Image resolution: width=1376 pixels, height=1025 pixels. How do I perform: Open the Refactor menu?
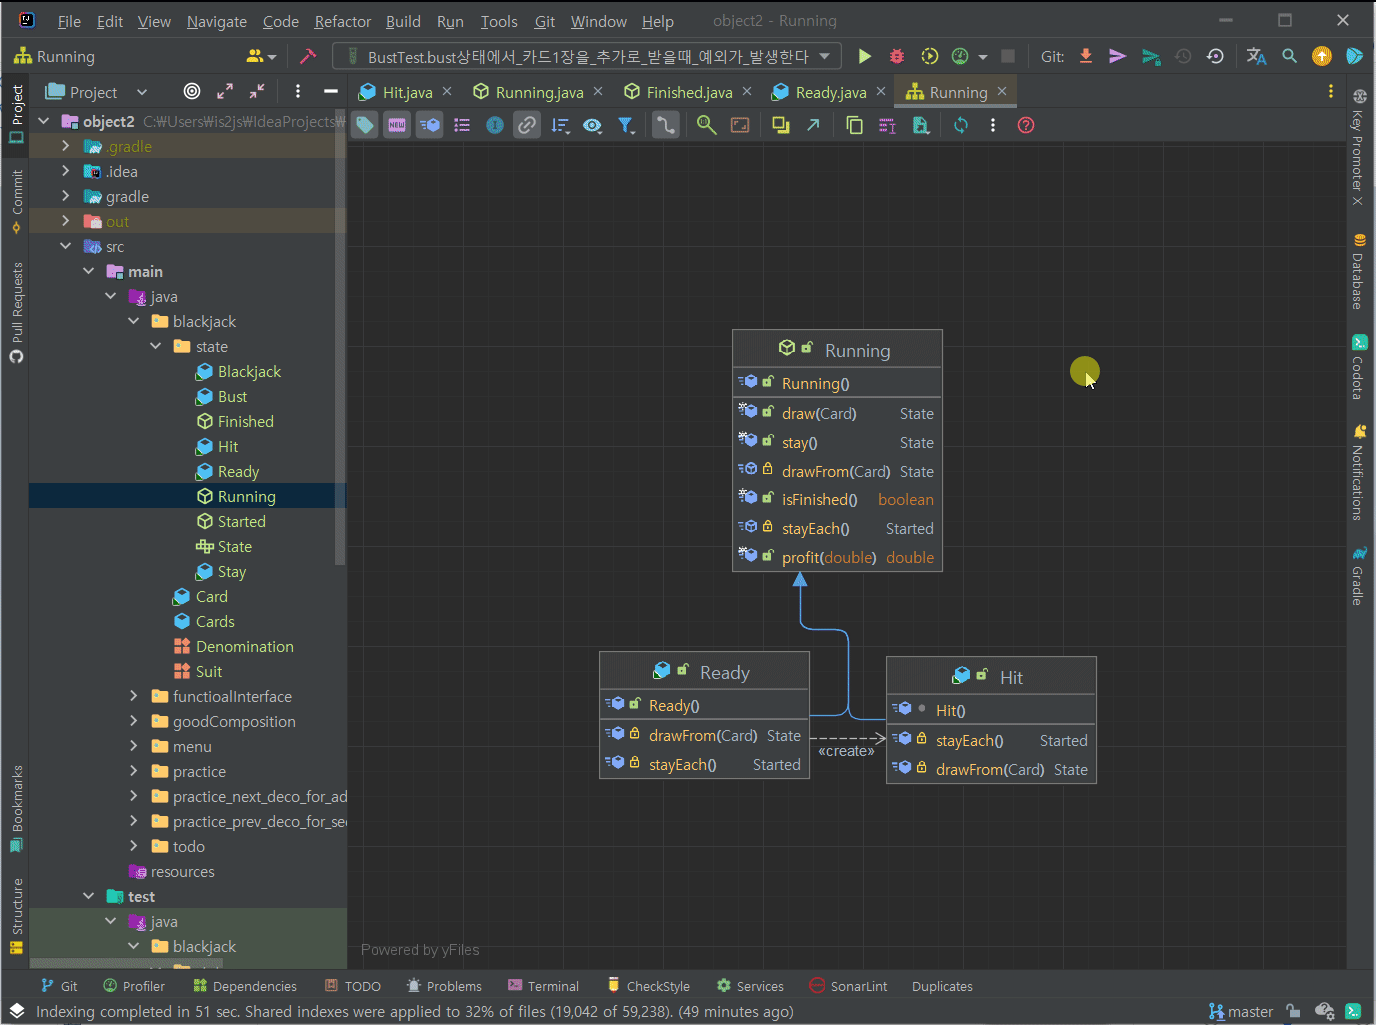(x=342, y=21)
